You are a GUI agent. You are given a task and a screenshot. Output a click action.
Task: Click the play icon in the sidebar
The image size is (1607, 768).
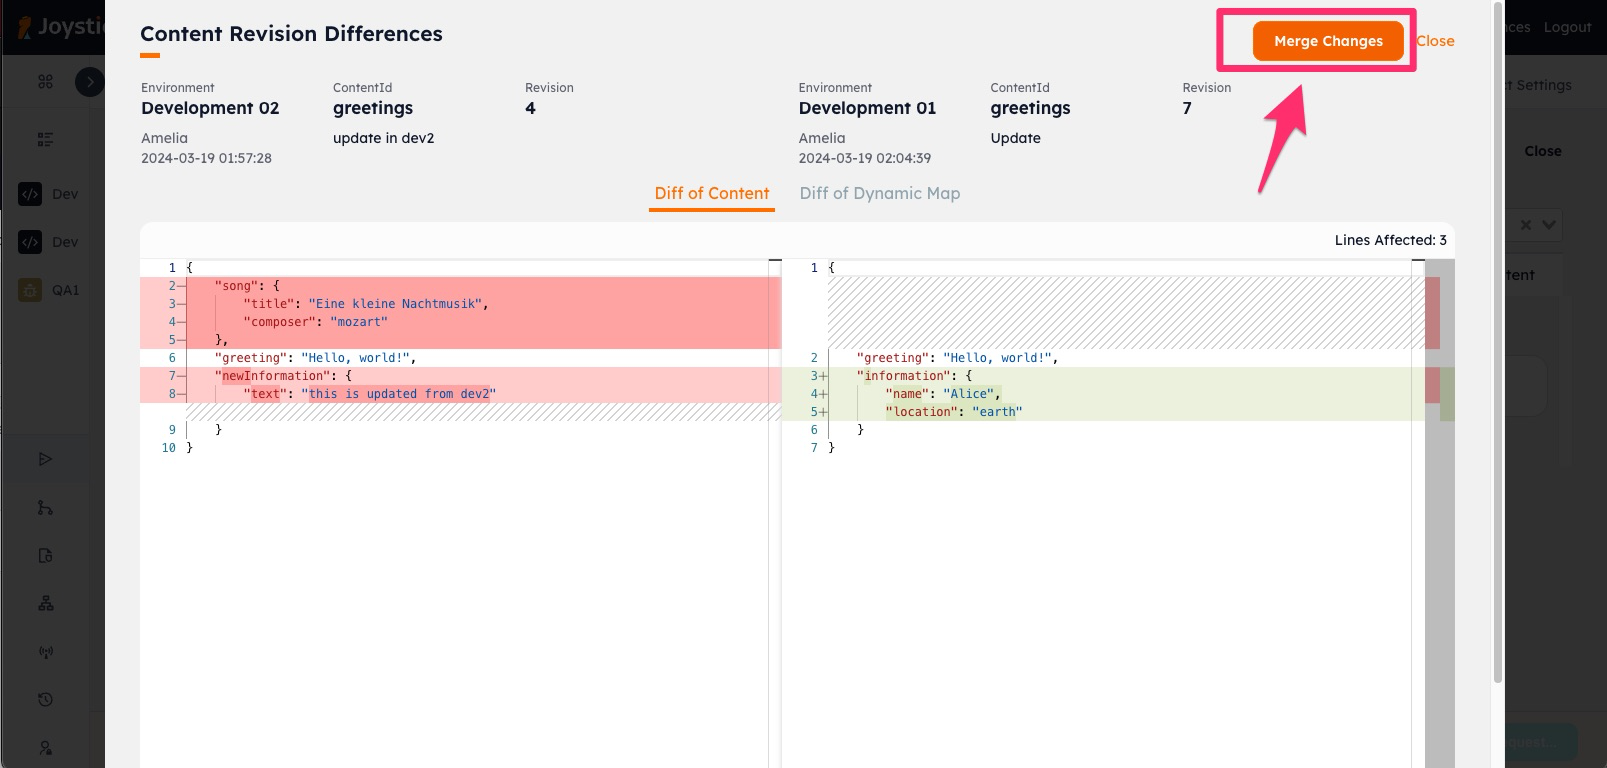pyautogui.click(x=45, y=459)
